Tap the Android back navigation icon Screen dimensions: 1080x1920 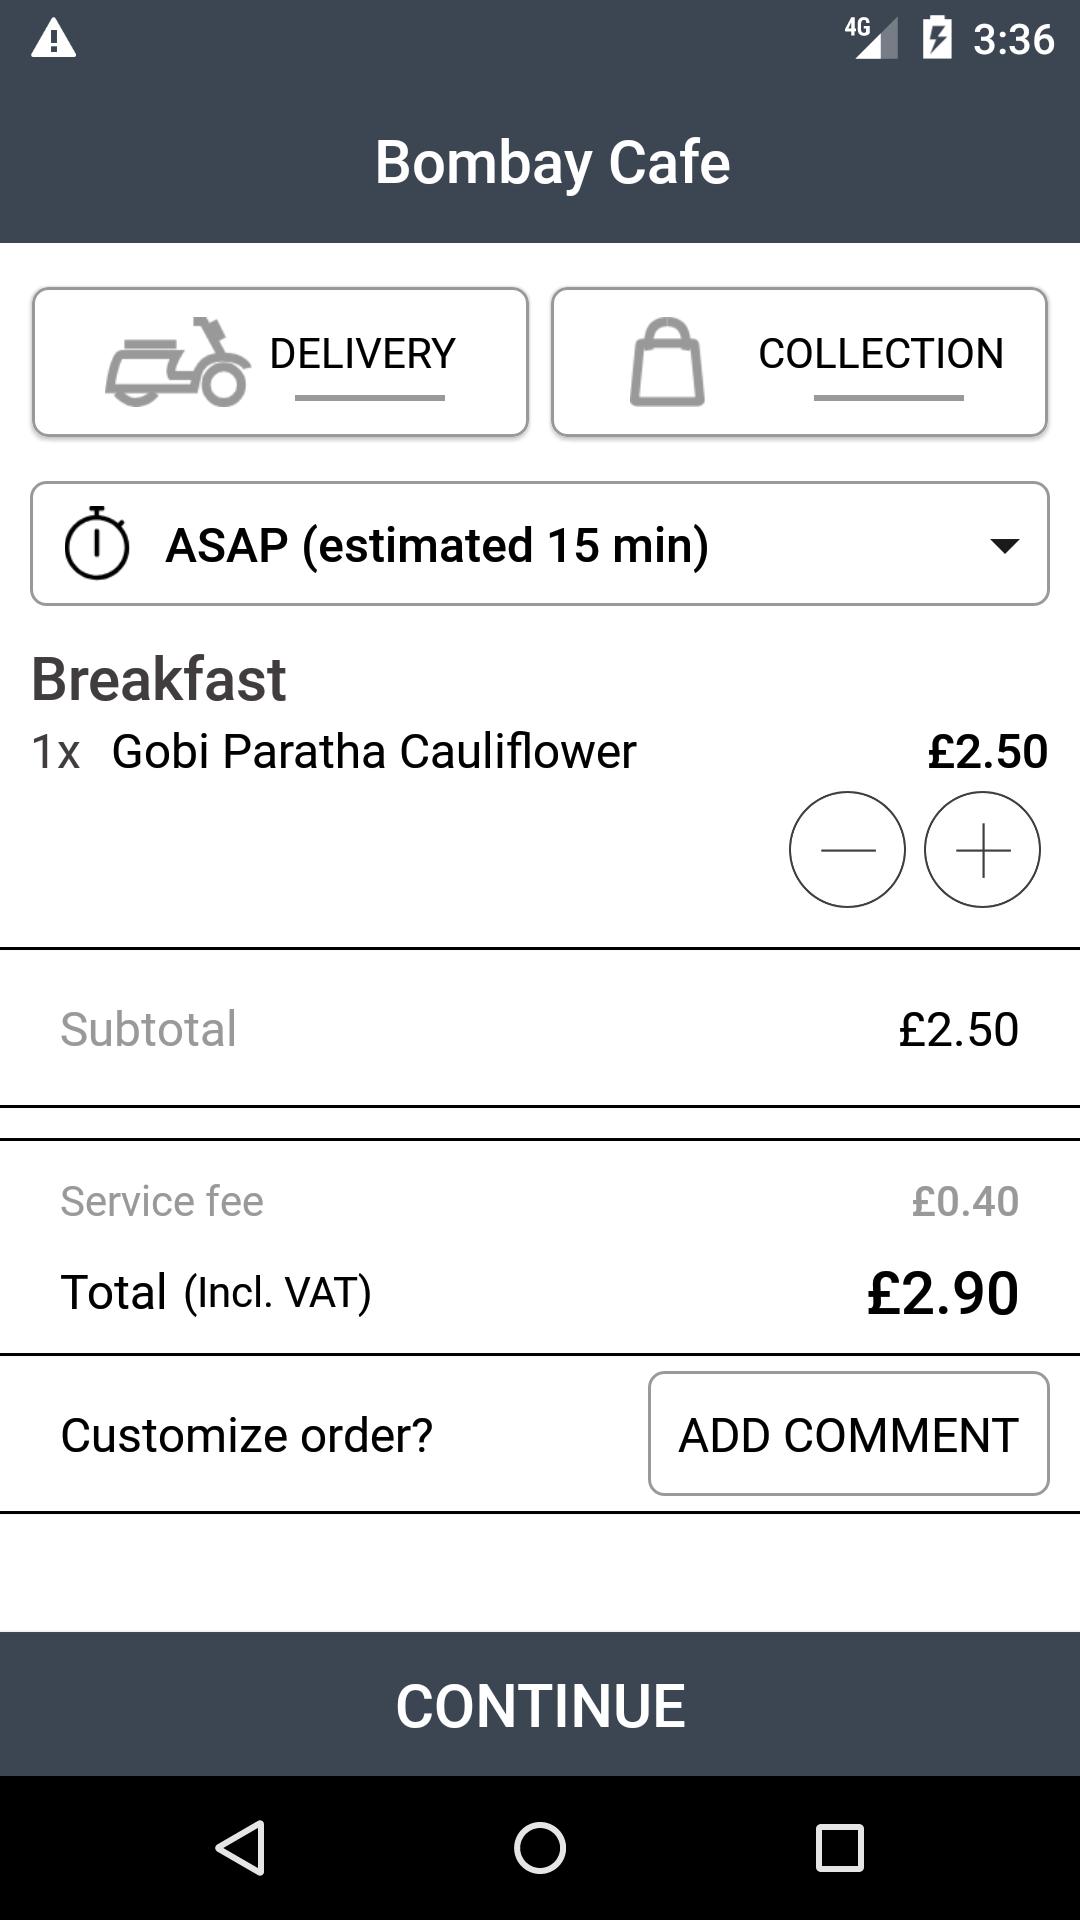coord(241,1847)
